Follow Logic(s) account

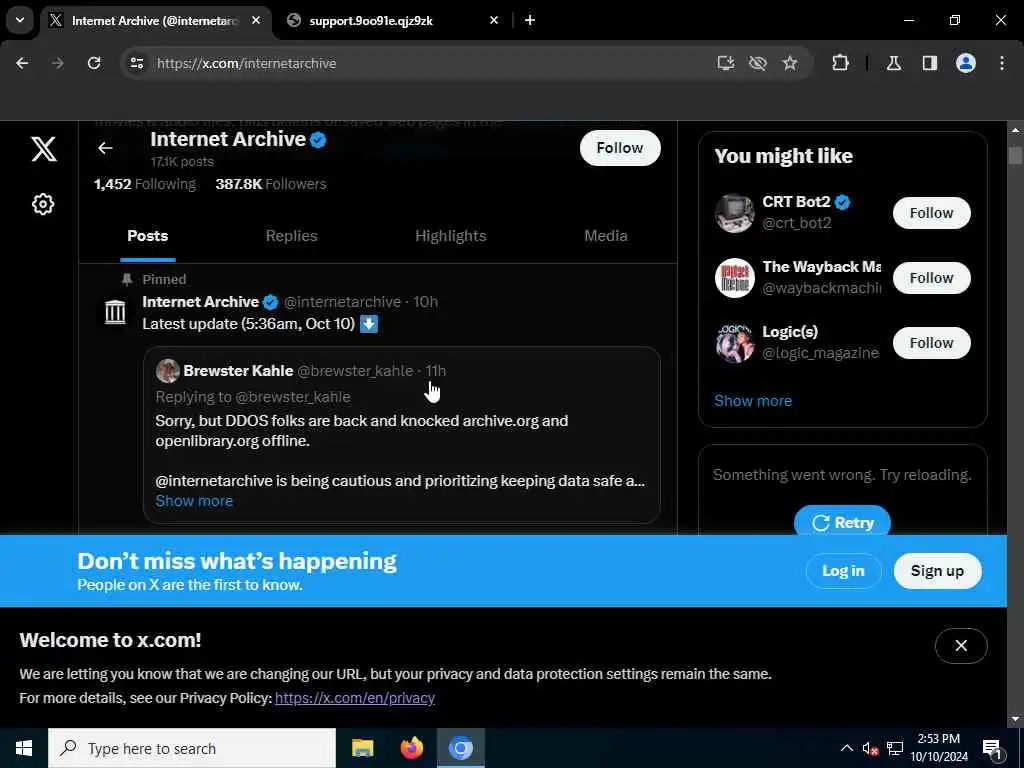pos(931,343)
